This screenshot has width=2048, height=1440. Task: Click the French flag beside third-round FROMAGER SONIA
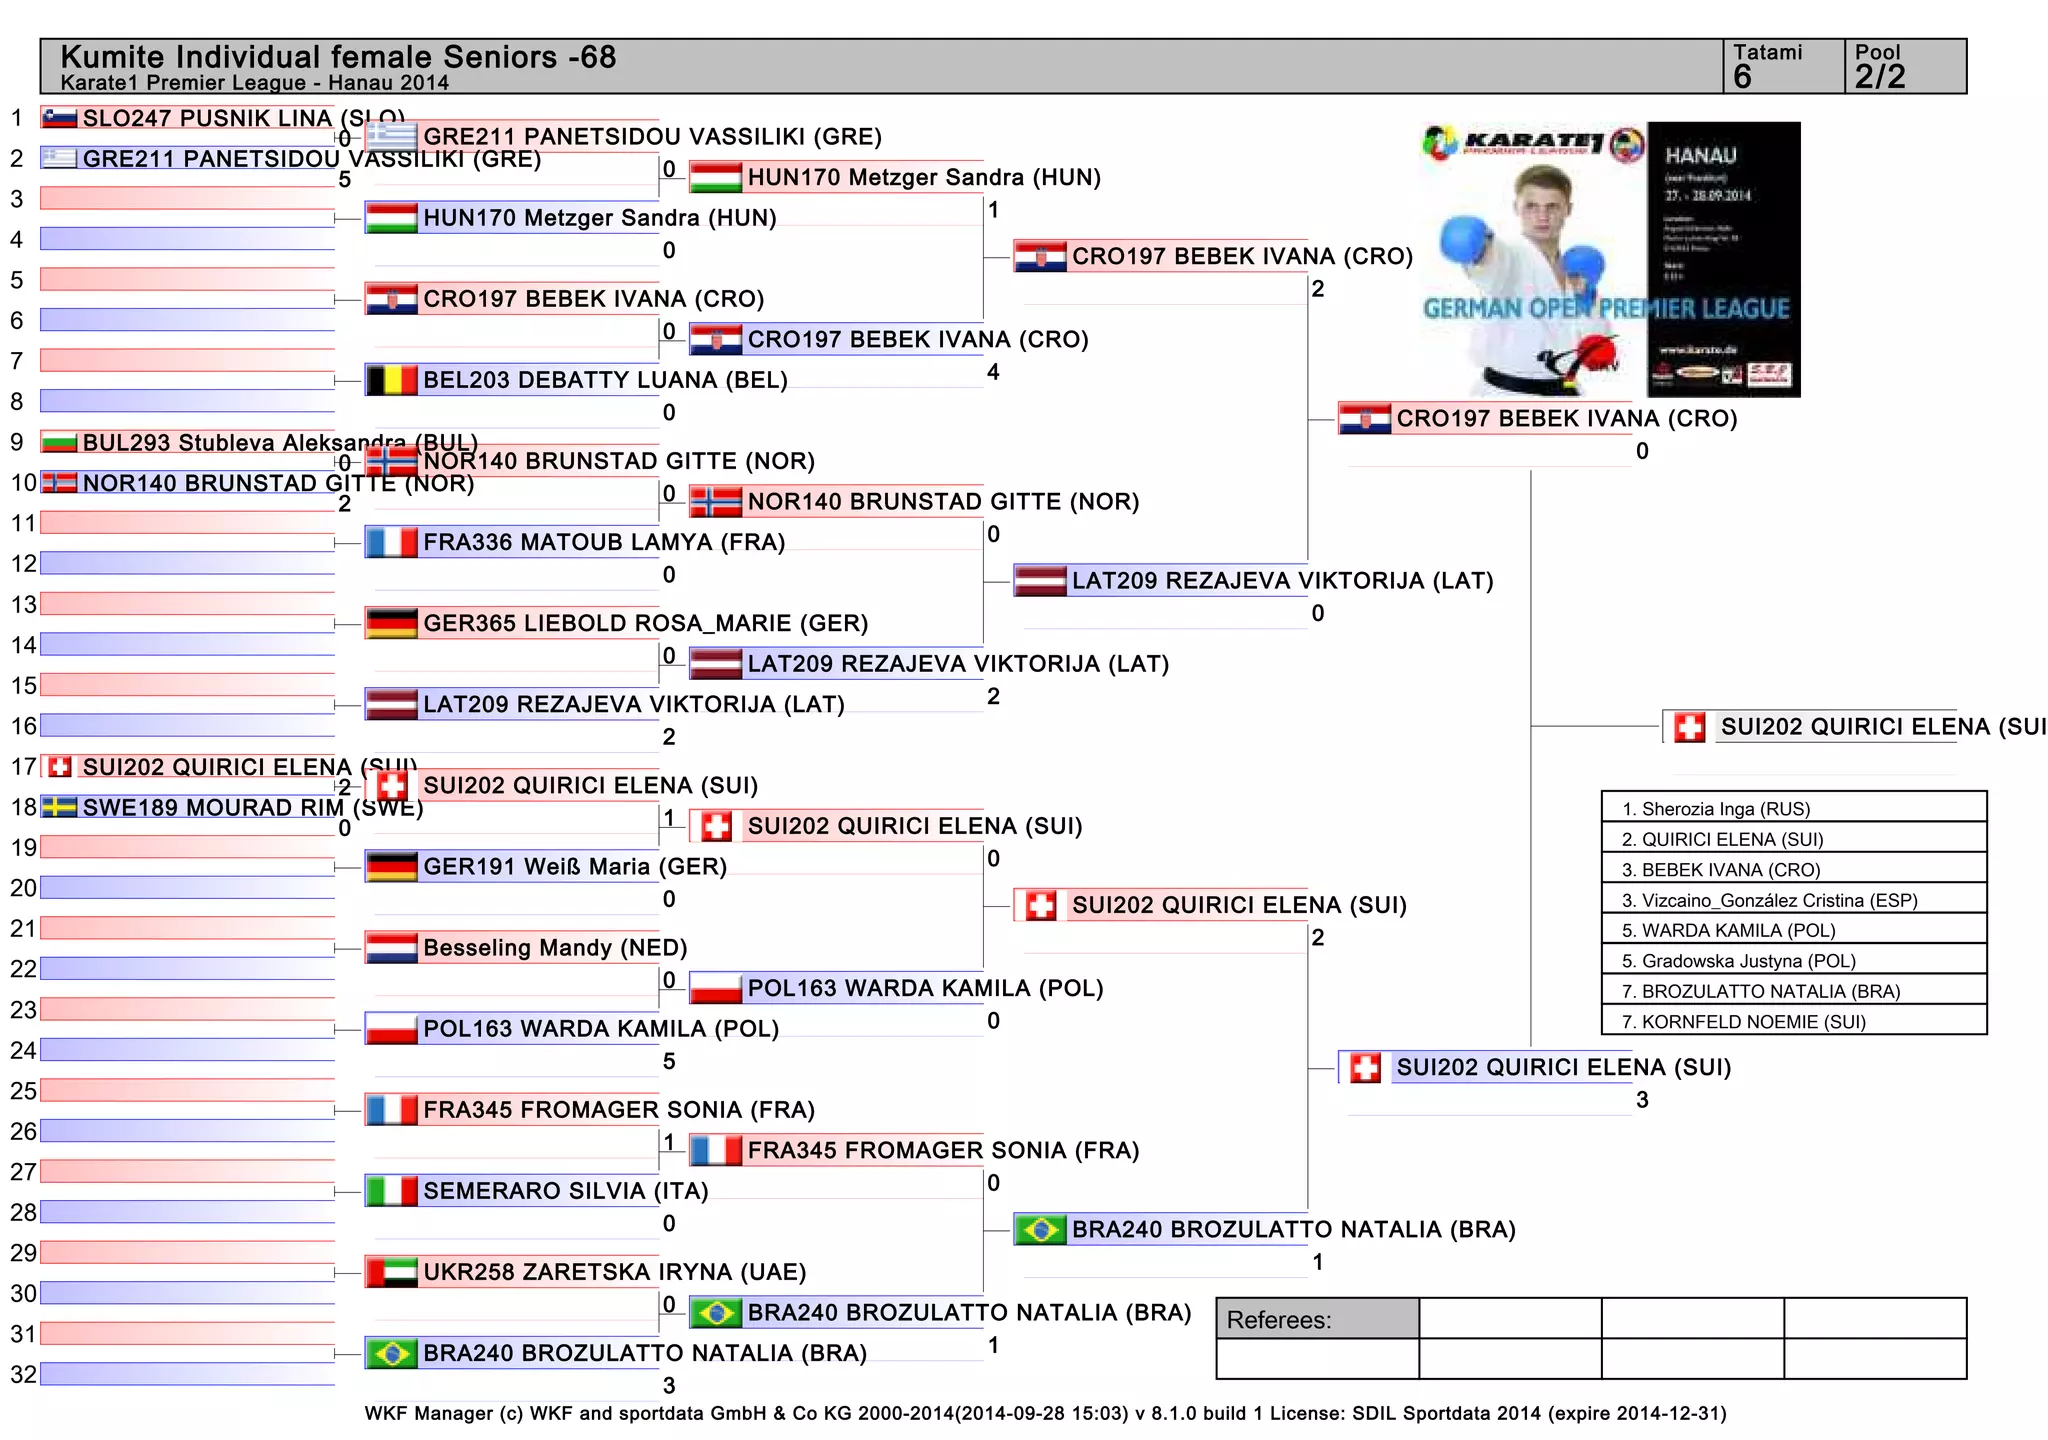[716, 1150]
